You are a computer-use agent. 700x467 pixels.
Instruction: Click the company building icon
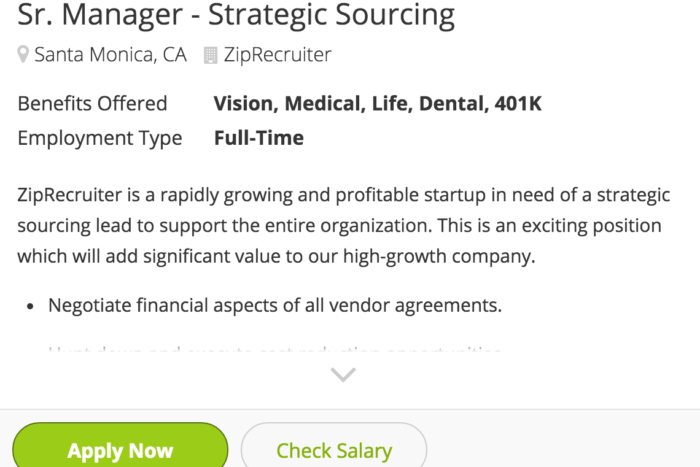click(210, 56)
